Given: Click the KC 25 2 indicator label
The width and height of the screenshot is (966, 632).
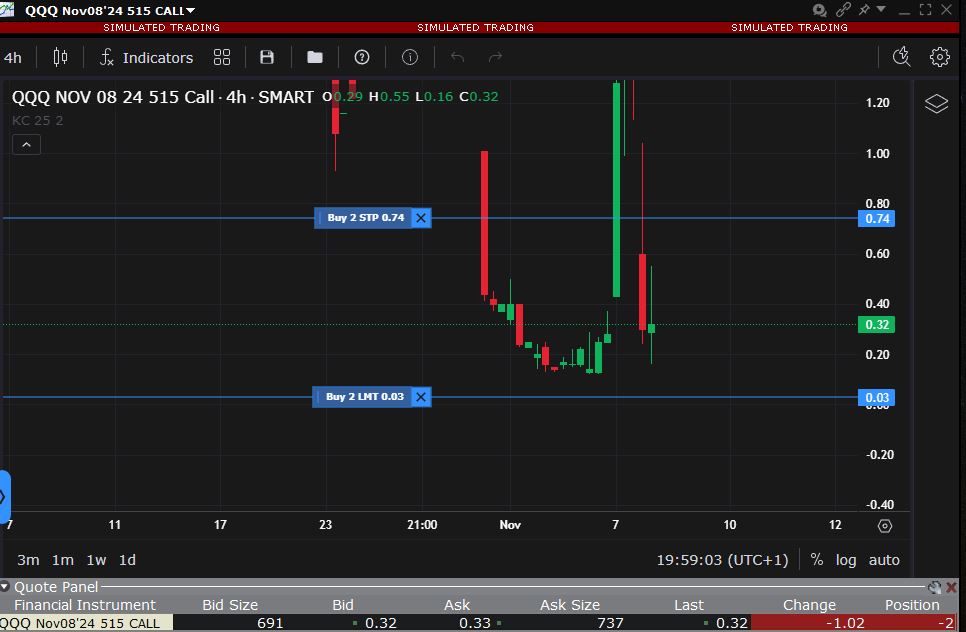Looking at the screenshot, I should (x=38, y=121).
